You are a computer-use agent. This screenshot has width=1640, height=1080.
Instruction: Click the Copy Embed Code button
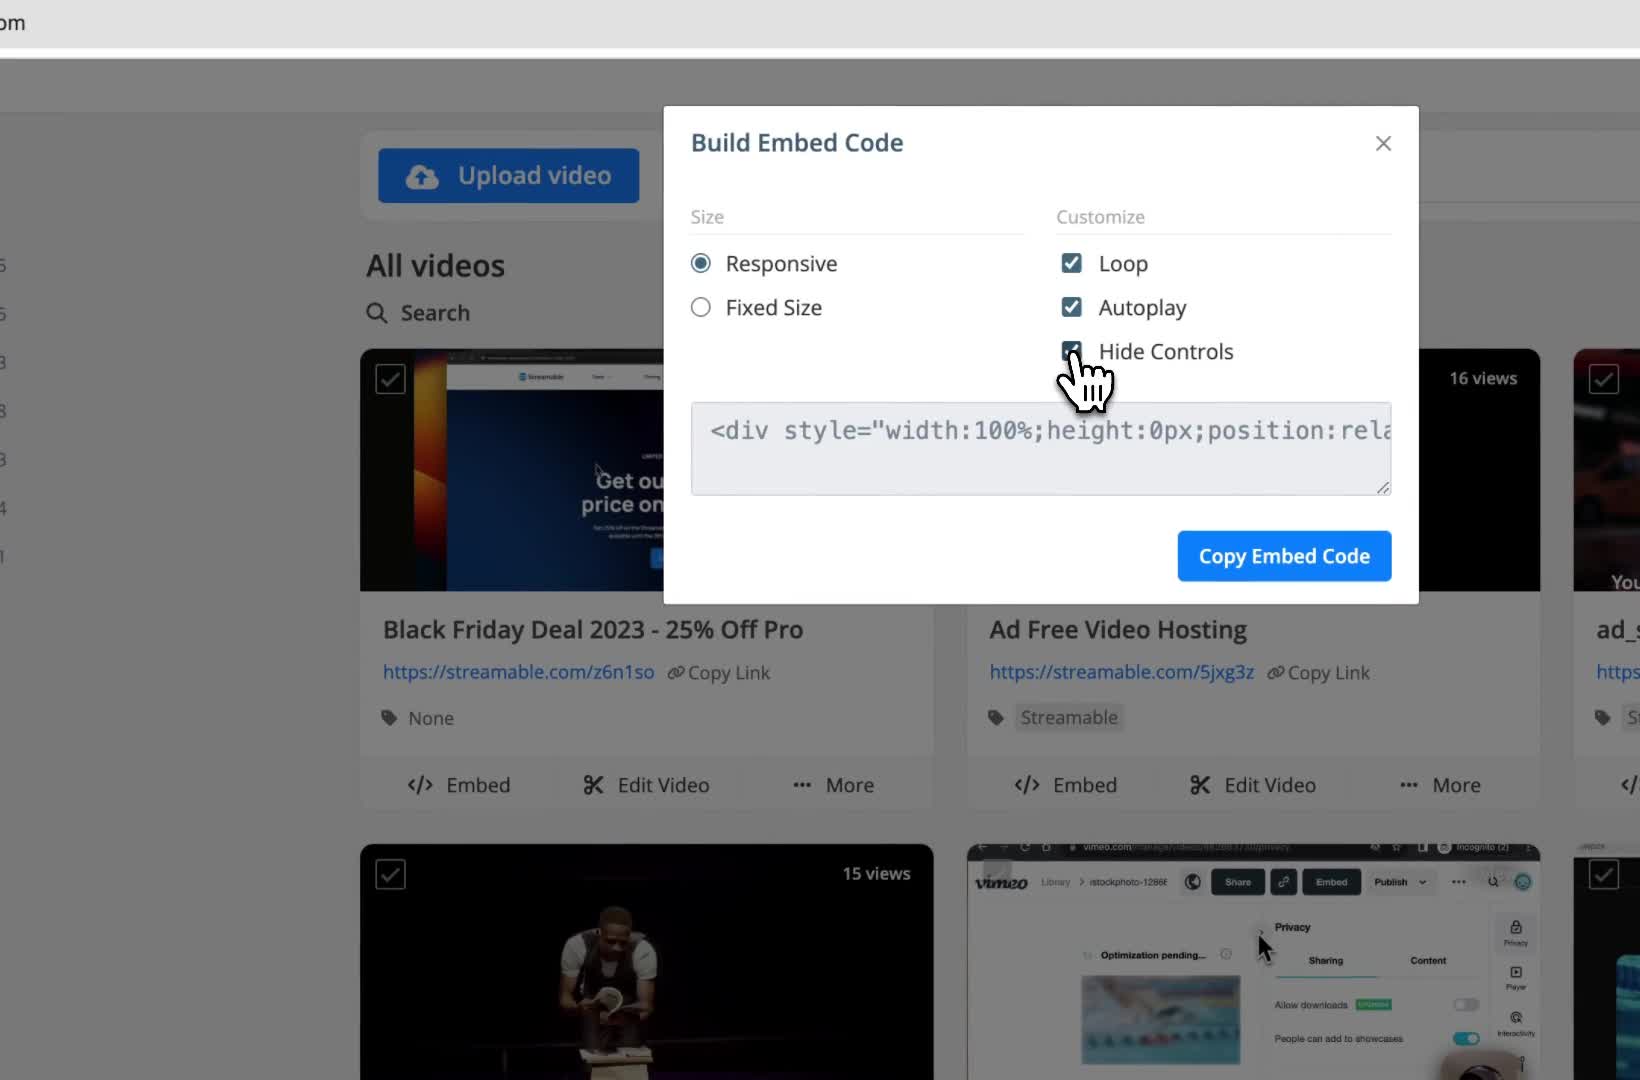tap(1284, 556)
